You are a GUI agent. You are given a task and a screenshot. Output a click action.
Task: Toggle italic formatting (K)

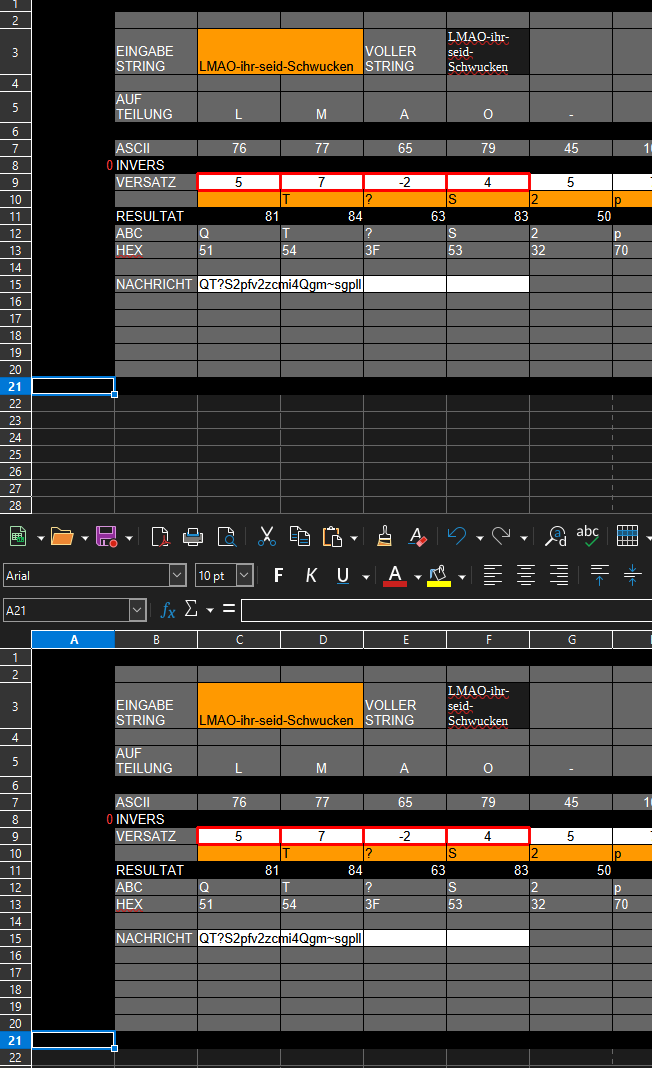[x=311, y=576]
